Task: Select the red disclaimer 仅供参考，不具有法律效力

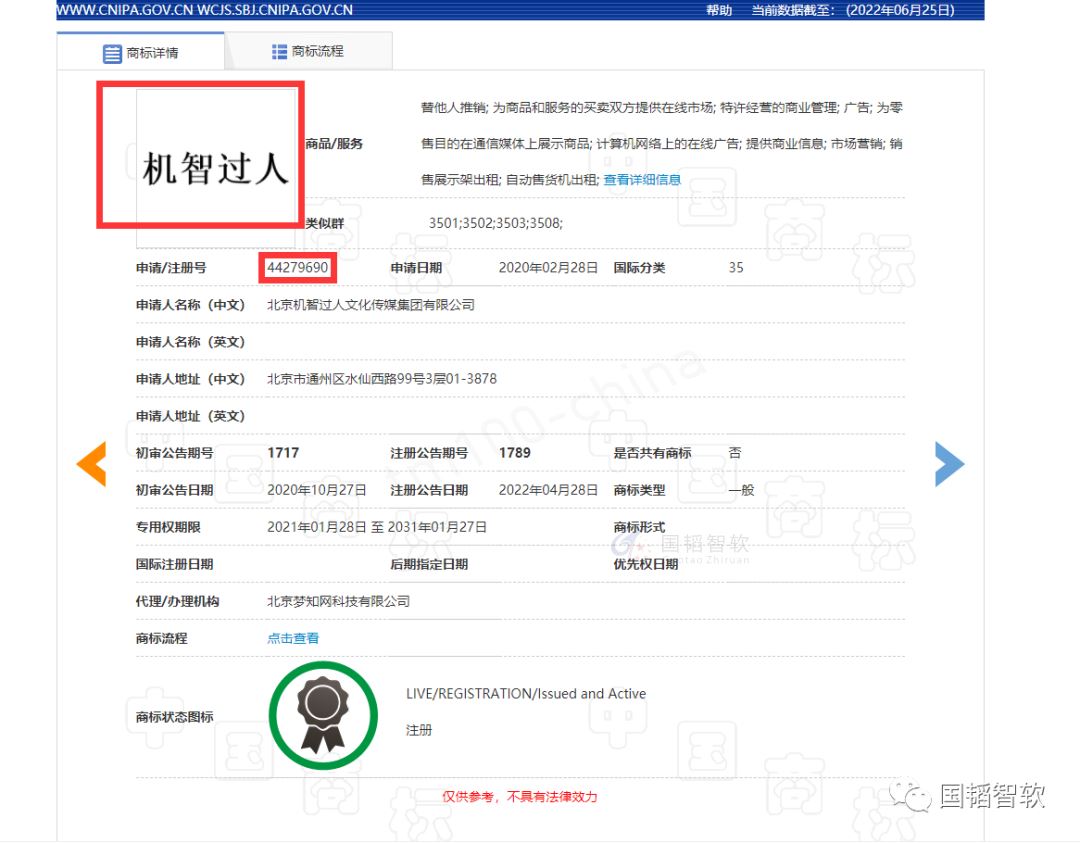Action: 519,797
